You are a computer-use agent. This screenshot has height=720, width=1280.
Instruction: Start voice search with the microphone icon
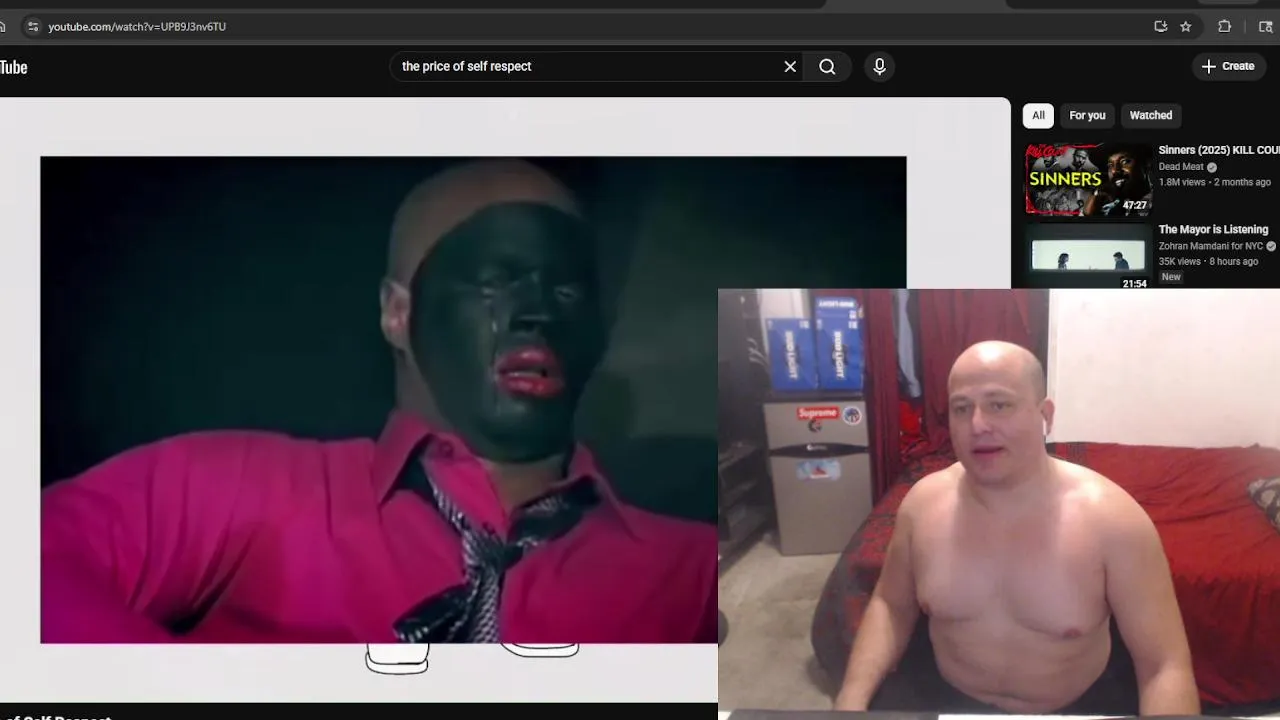point(880,66)
